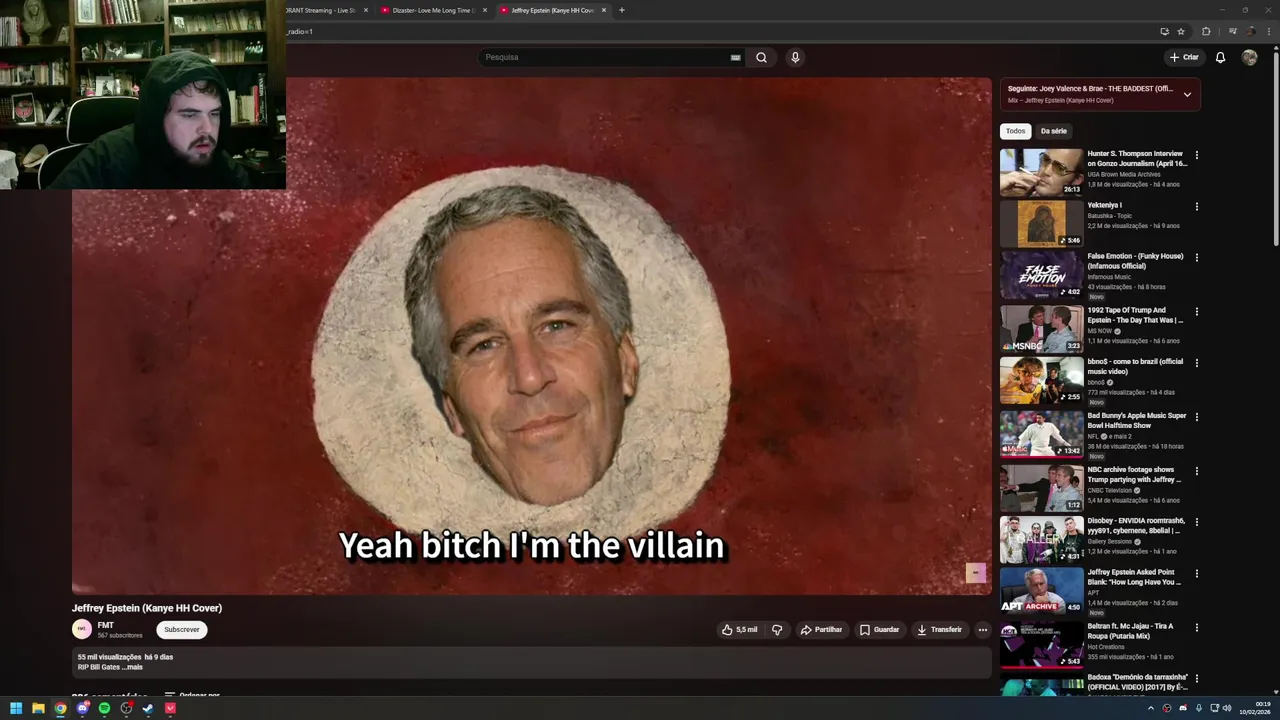Select the Da série filter chip
The image size is (1280, 720).
click(1053, 131)
